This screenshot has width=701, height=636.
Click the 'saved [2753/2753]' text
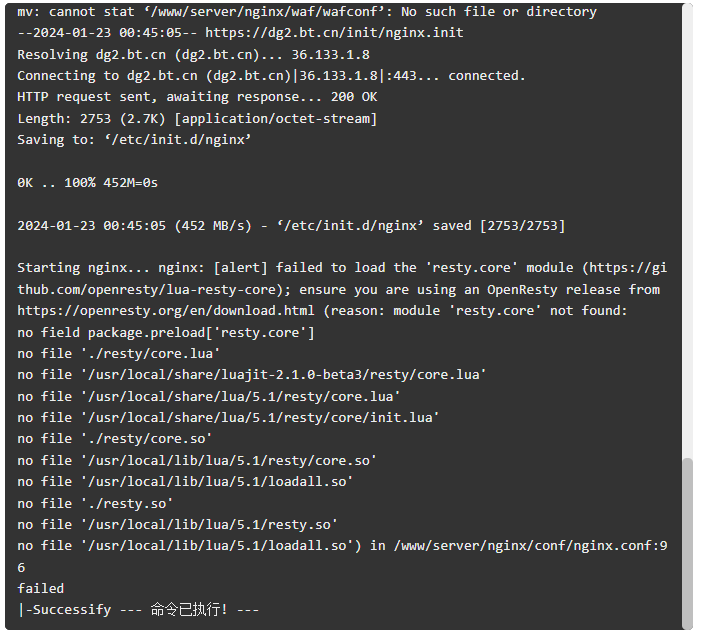click(x=498, y=226)
